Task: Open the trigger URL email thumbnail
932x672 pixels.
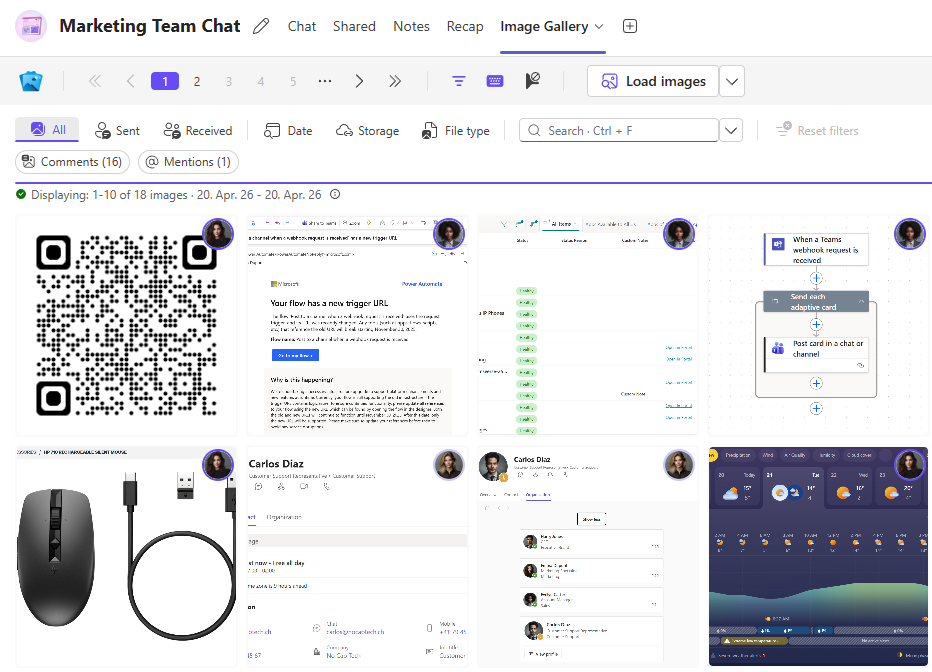Action: (x=358, y=325)
